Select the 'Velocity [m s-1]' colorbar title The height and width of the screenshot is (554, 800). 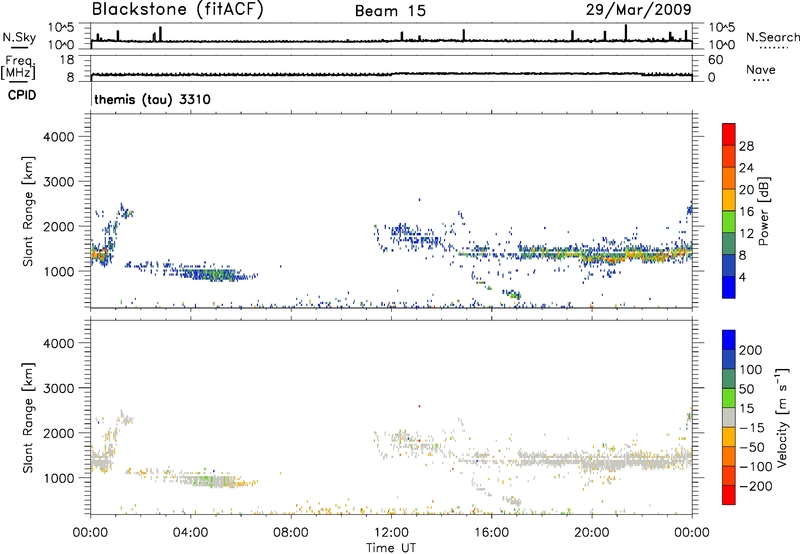782,417
